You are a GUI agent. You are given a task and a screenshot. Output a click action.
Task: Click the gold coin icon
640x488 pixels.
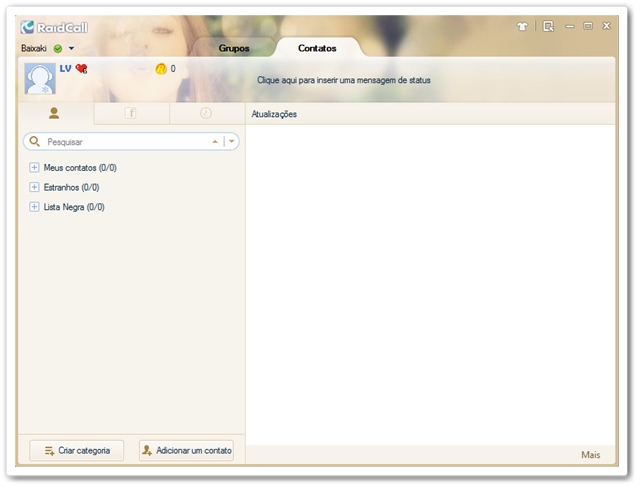[x=160, y=69]
